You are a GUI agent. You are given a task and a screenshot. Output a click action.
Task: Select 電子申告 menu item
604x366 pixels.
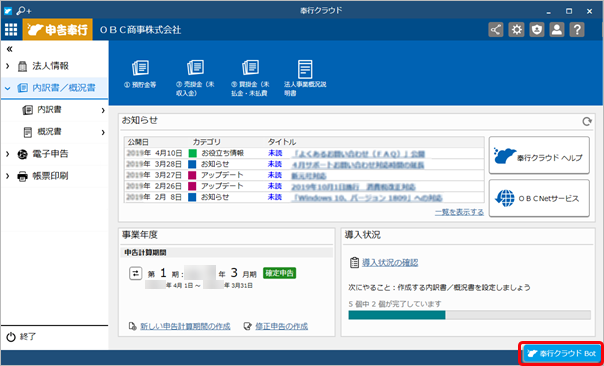(54, 154)
